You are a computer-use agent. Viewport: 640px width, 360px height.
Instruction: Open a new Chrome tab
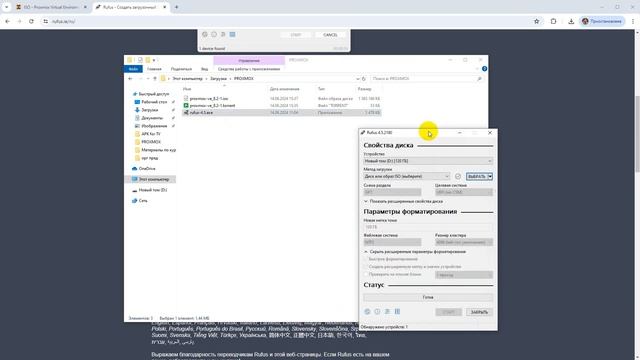176,7
